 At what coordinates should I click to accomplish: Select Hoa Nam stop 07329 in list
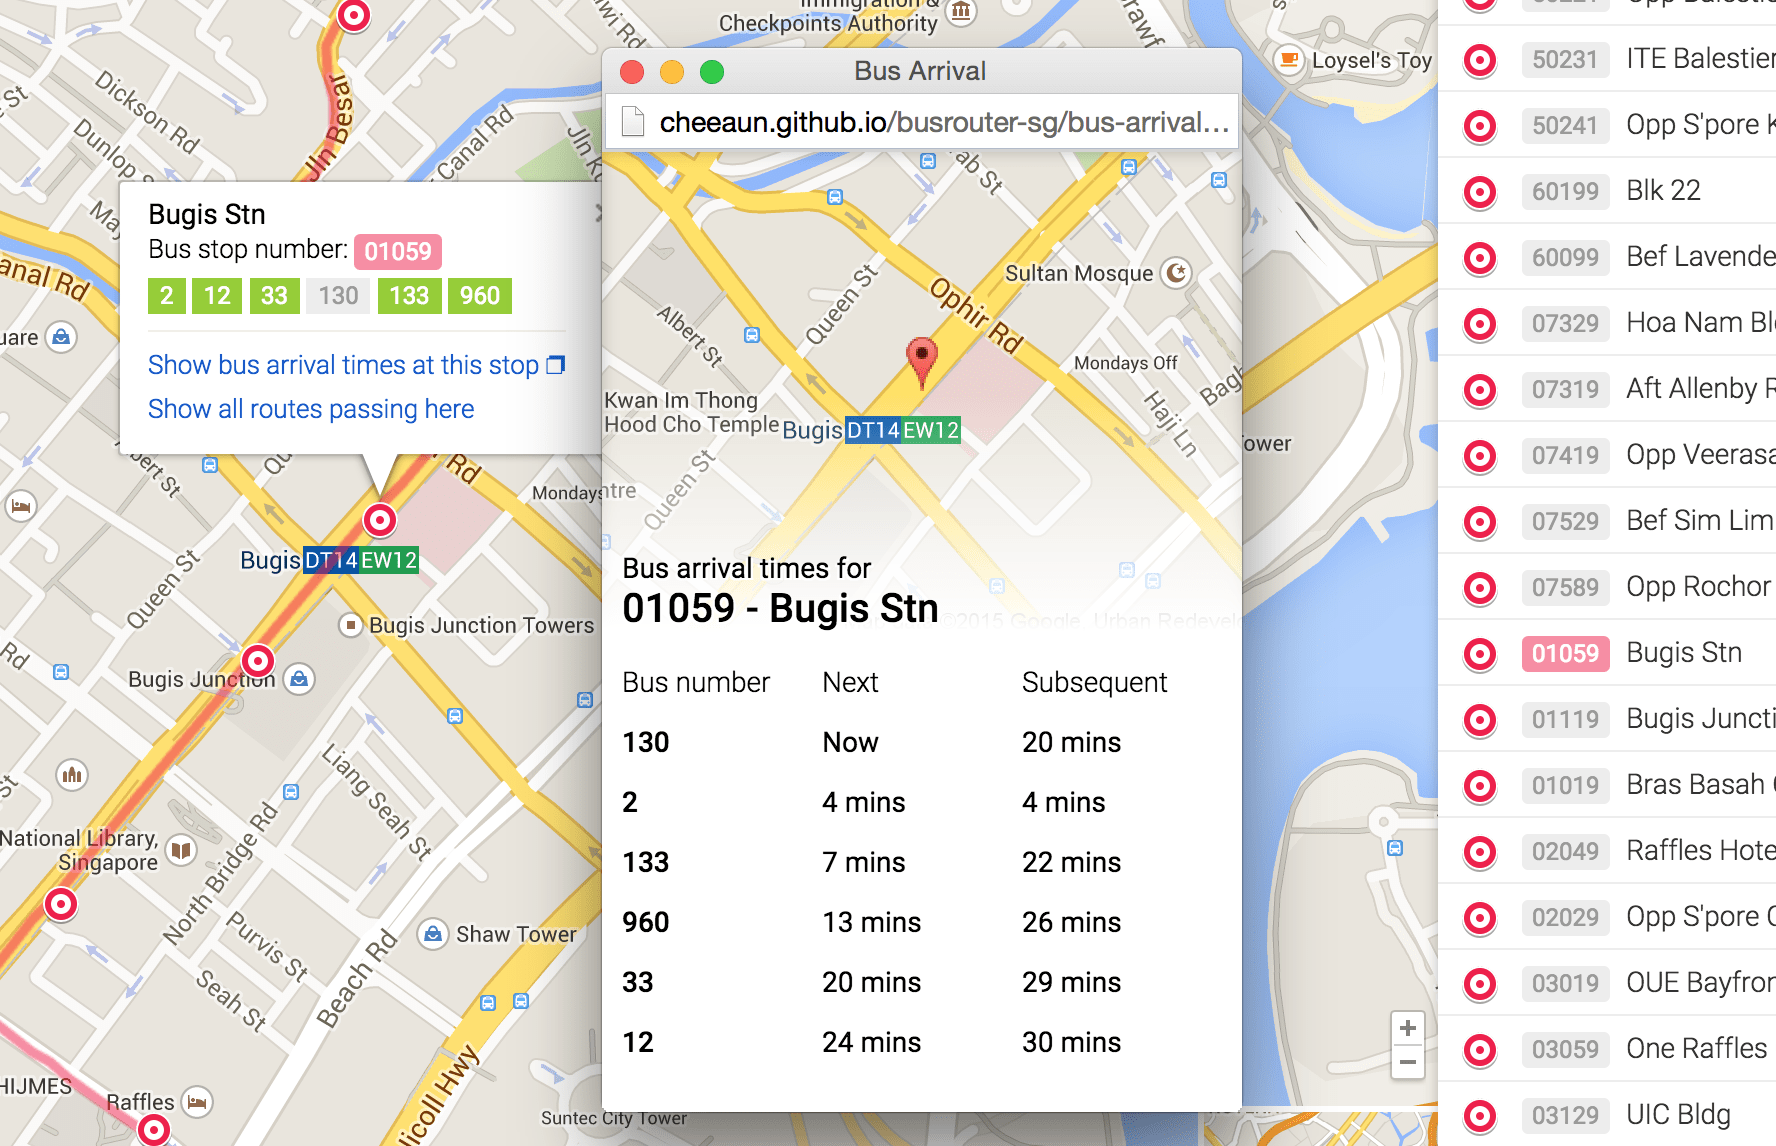pos(1640,323)
